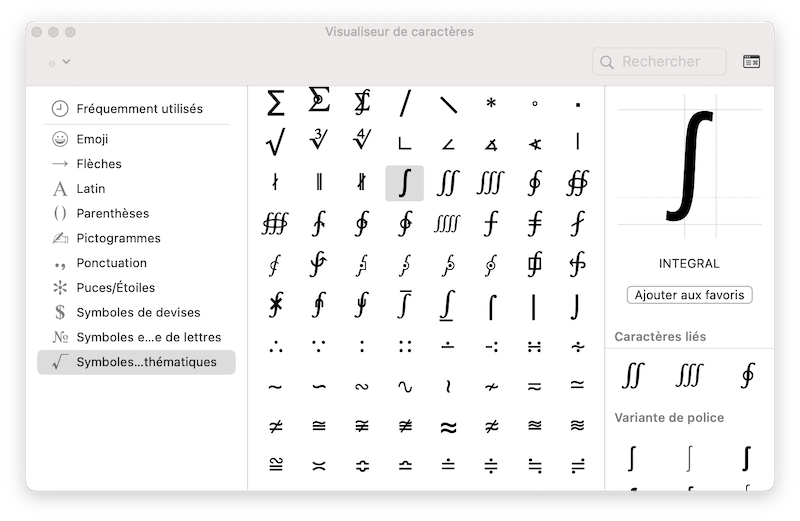Choose related double integral under Caractères liés
The image size is (800, 521).
pos(633,376)
